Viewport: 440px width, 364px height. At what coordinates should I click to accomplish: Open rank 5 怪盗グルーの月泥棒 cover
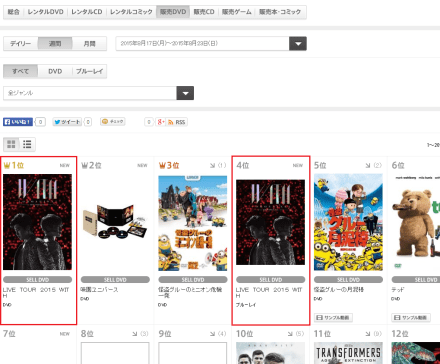point(348,222)
